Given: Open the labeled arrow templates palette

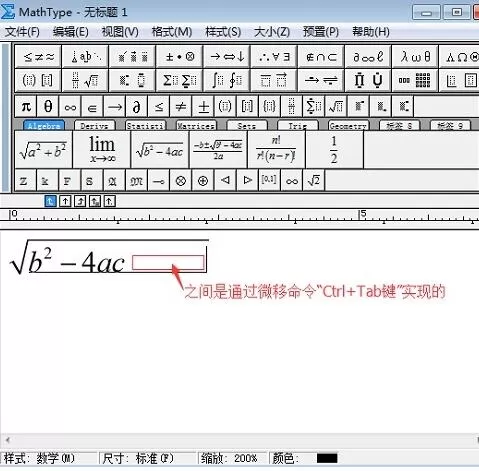Looking at the screenshot, I should pyautogui.click(x=321, y=80).
